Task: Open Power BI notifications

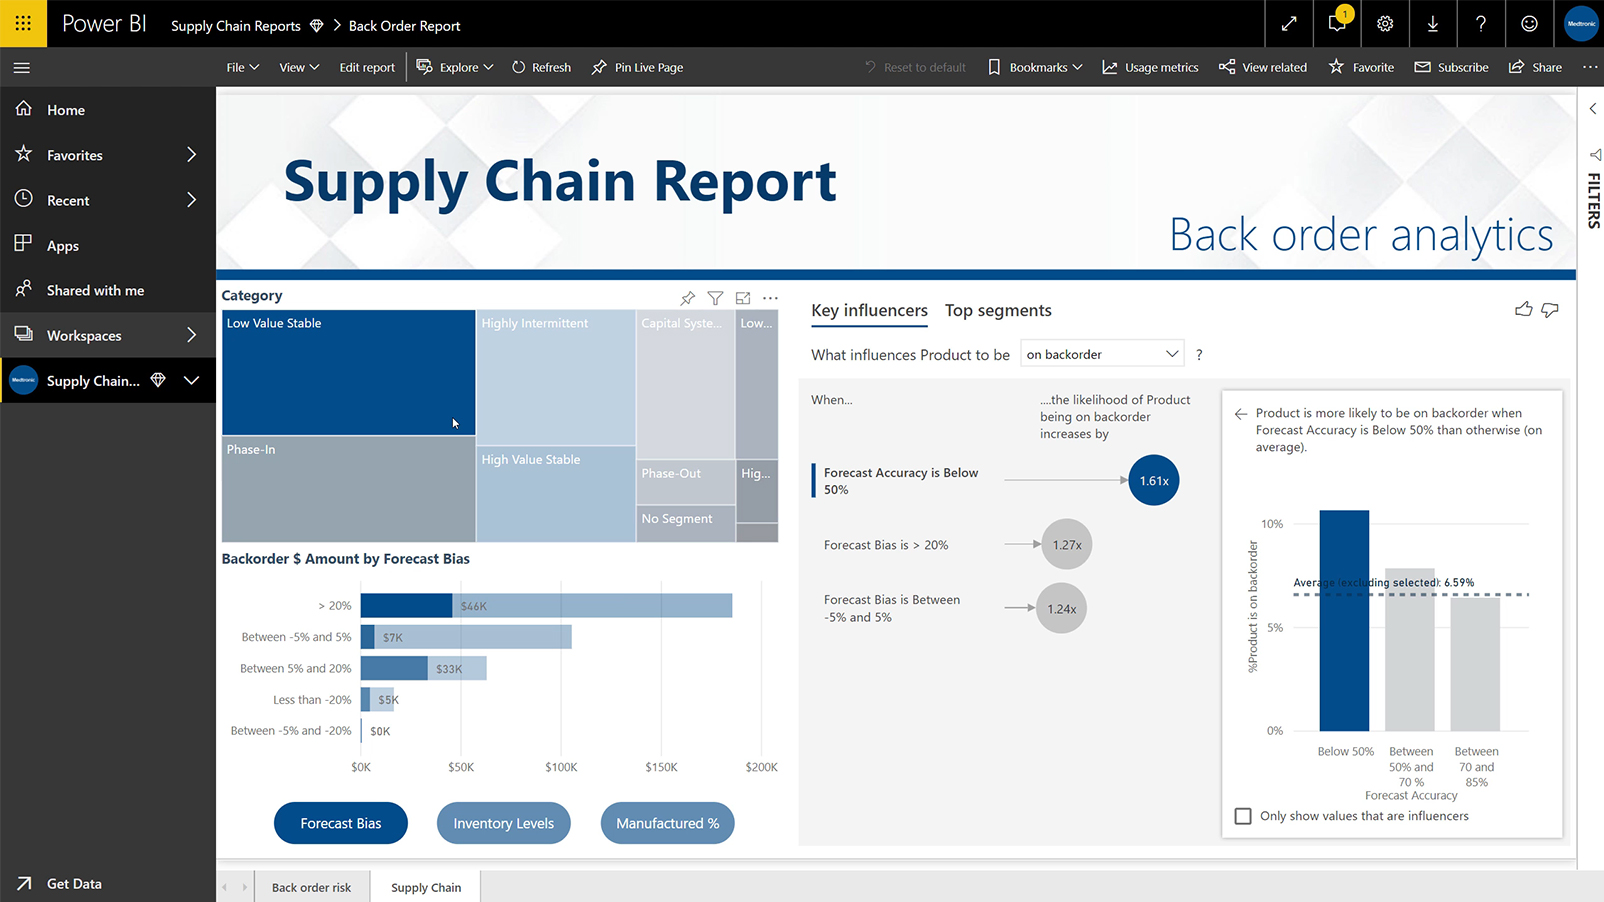Action: click(1337, 24)
